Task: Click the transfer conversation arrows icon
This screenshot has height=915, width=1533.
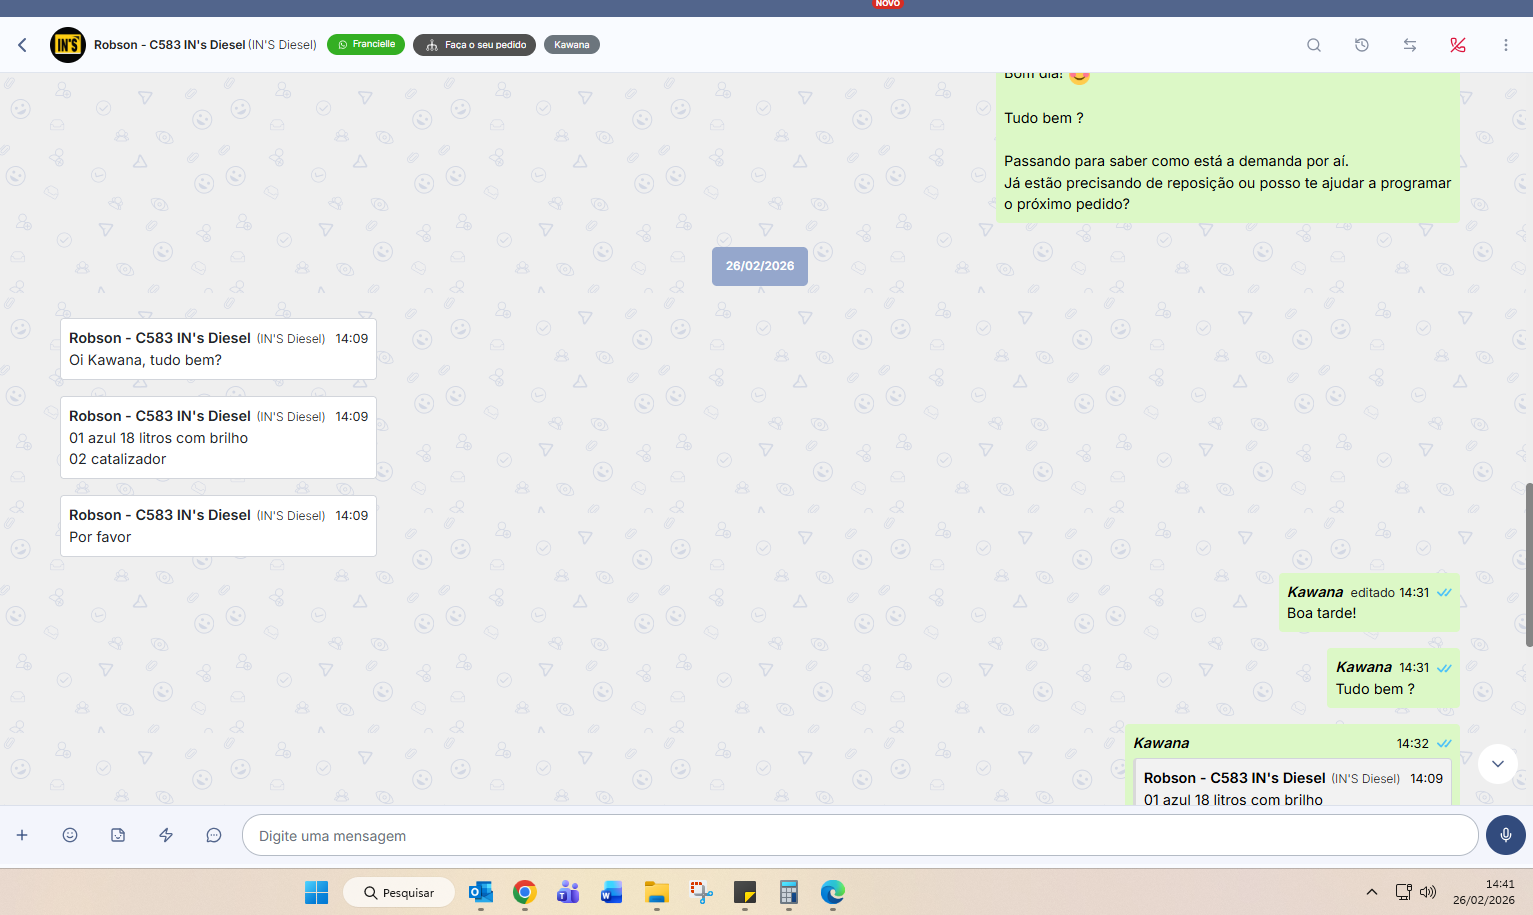Action: click(x=1410, y=45)
